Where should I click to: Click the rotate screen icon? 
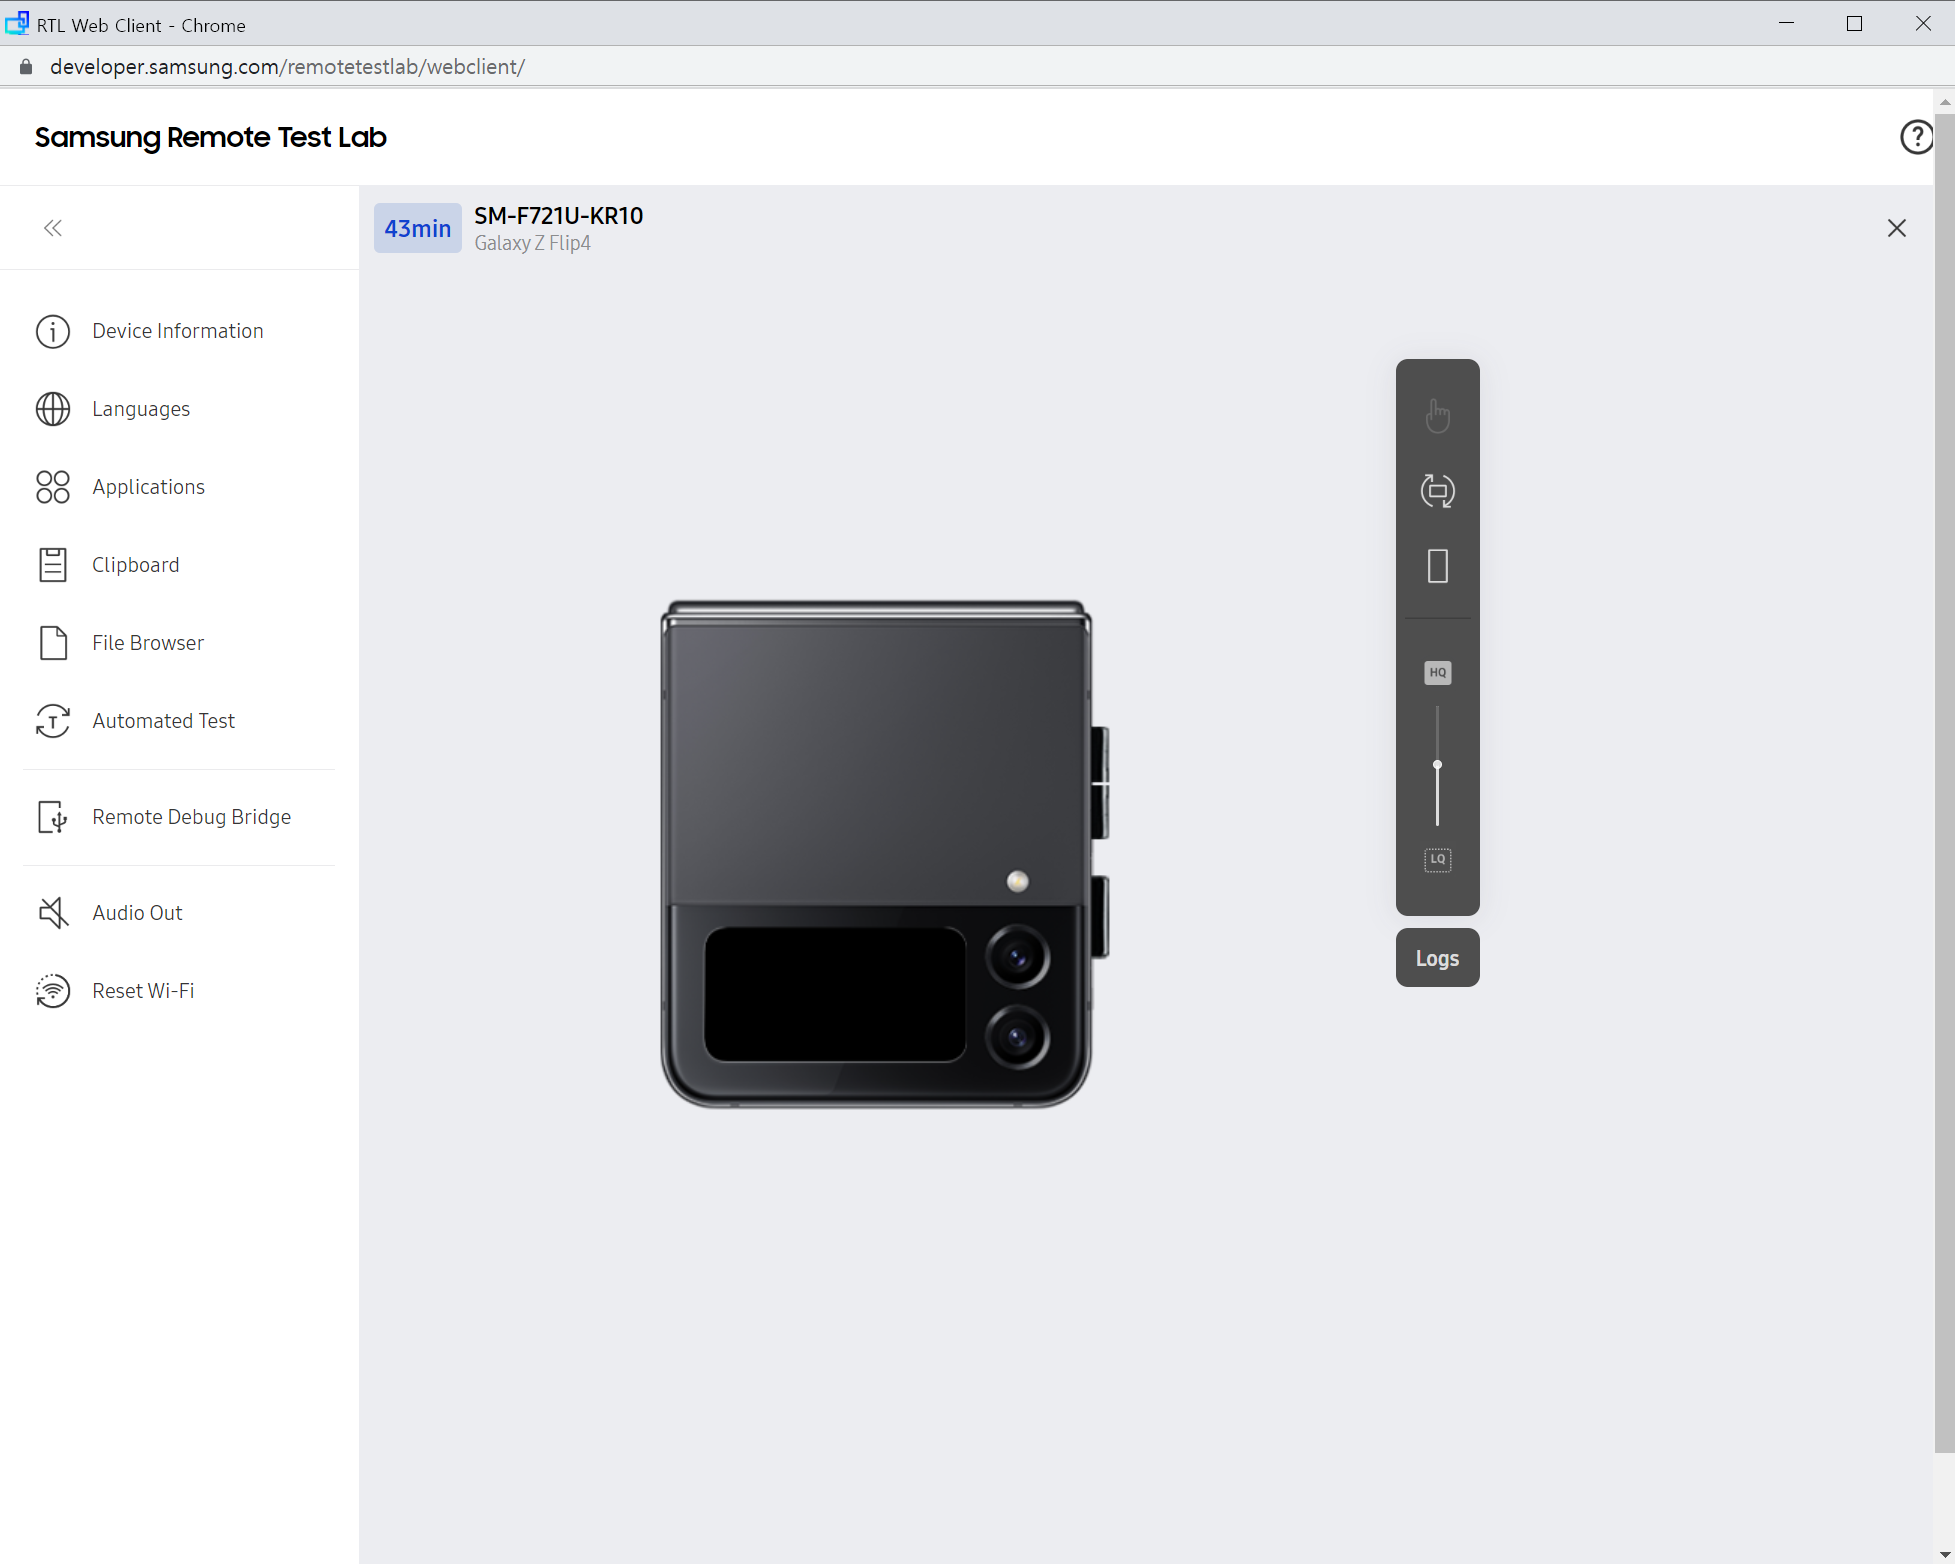coord(1437,491)
